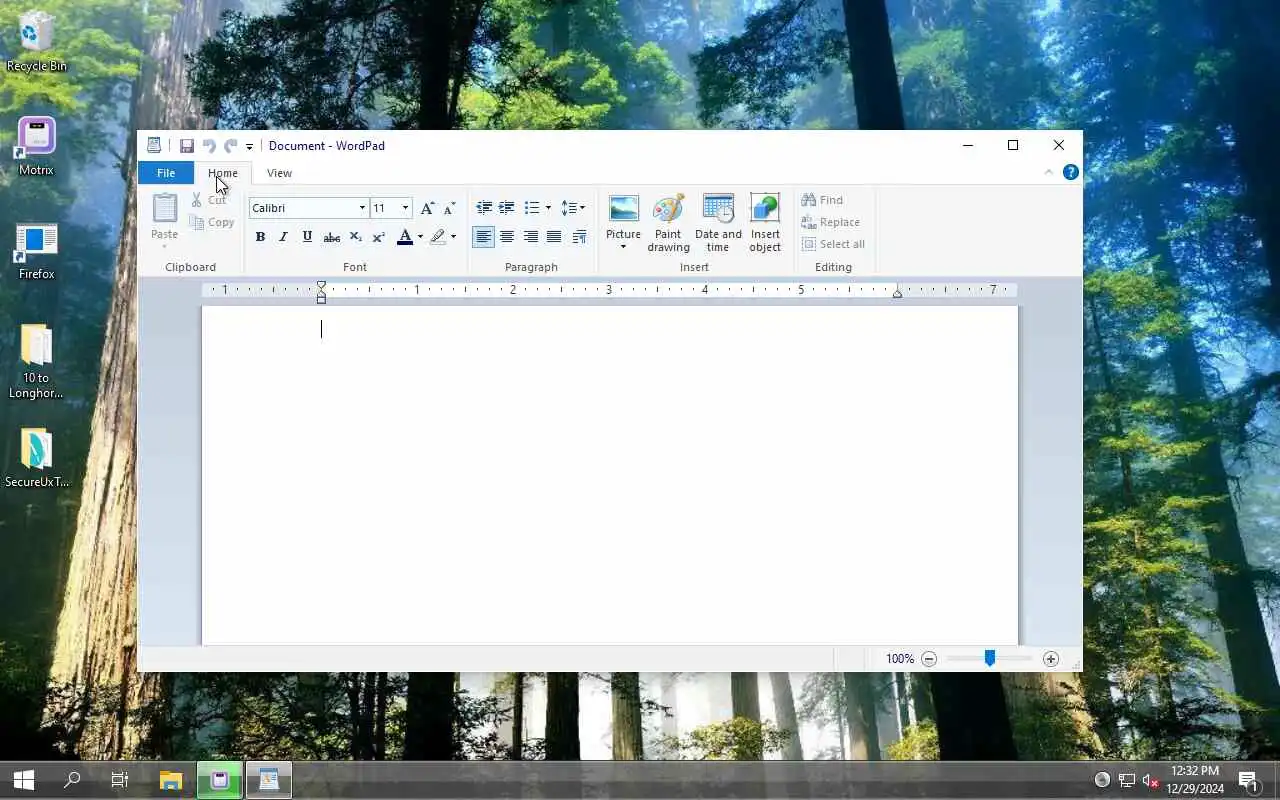The image size is (1280, 800).
Task: Start a bulleted list
Action: [532, 208]
